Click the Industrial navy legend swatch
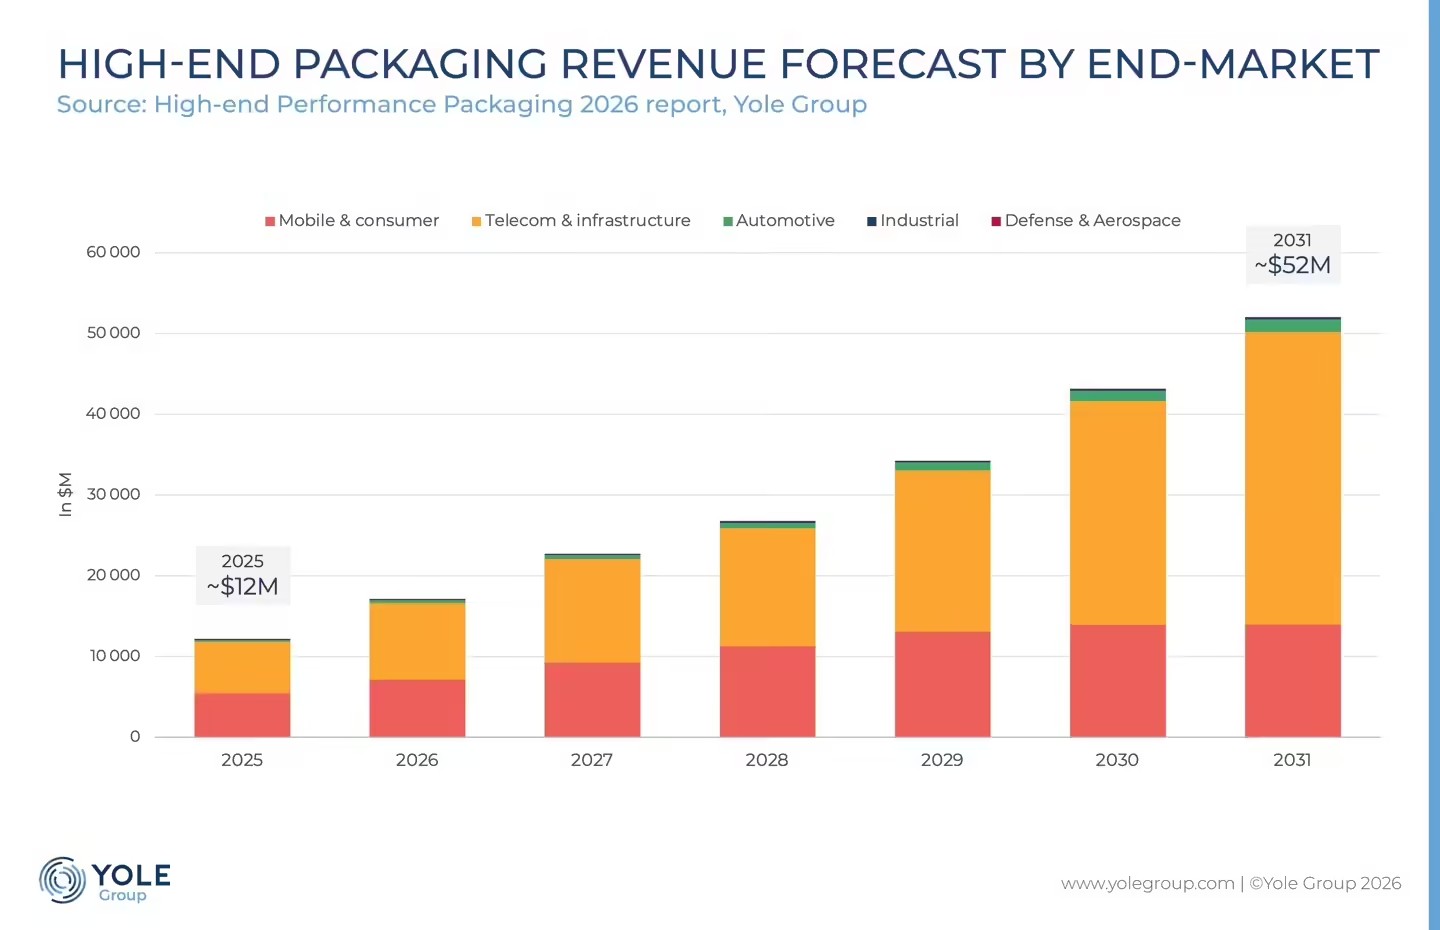 (872, 221)
